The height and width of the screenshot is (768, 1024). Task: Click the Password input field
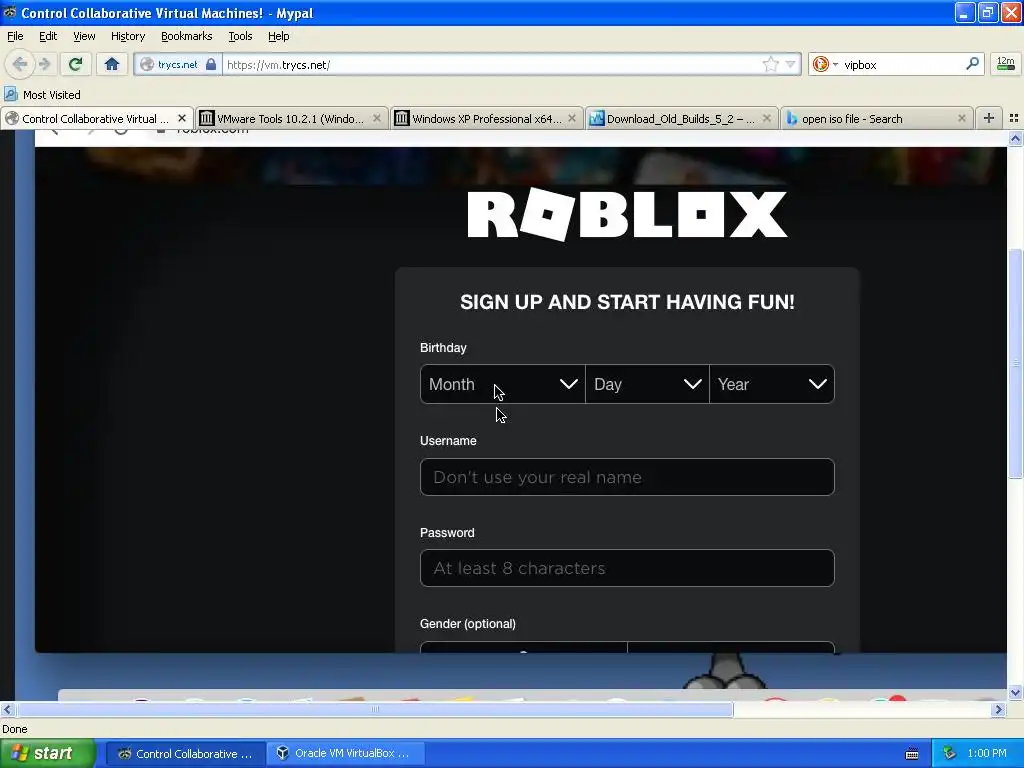coord(627,568)
